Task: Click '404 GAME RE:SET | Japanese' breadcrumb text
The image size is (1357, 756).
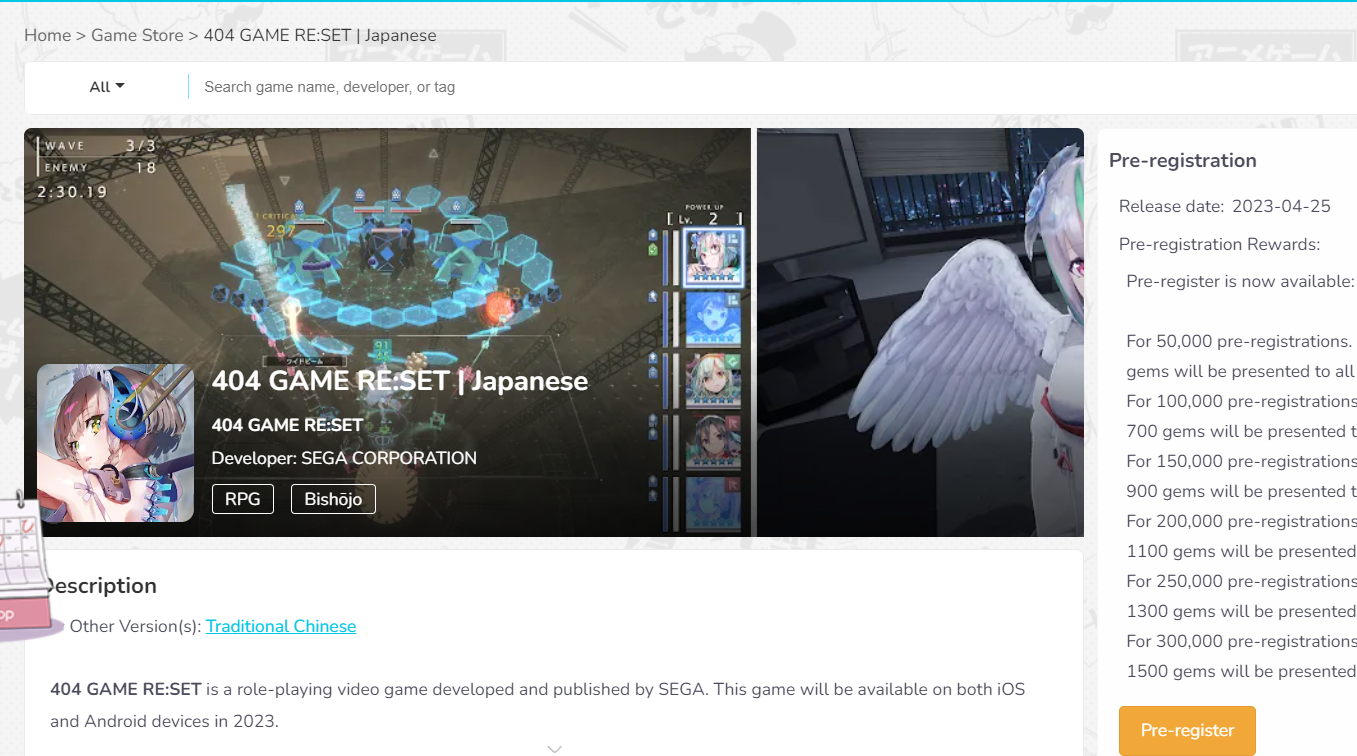Action: point(320,35)
